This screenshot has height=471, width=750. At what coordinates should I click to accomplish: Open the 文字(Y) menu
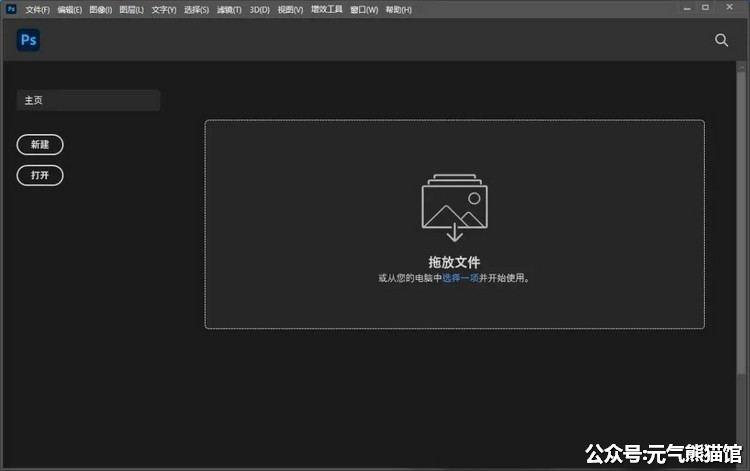coord(163,9)
